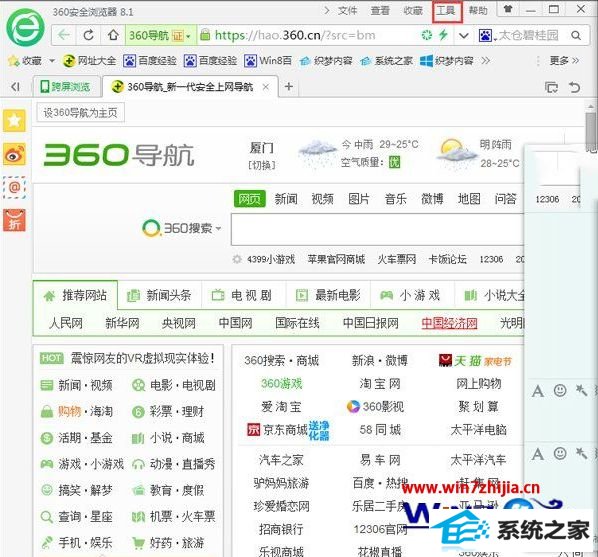Collapse sidebar with the left arrow icon
The width and height of the screenshot is (598, 557).
click(x=15, y=87)
